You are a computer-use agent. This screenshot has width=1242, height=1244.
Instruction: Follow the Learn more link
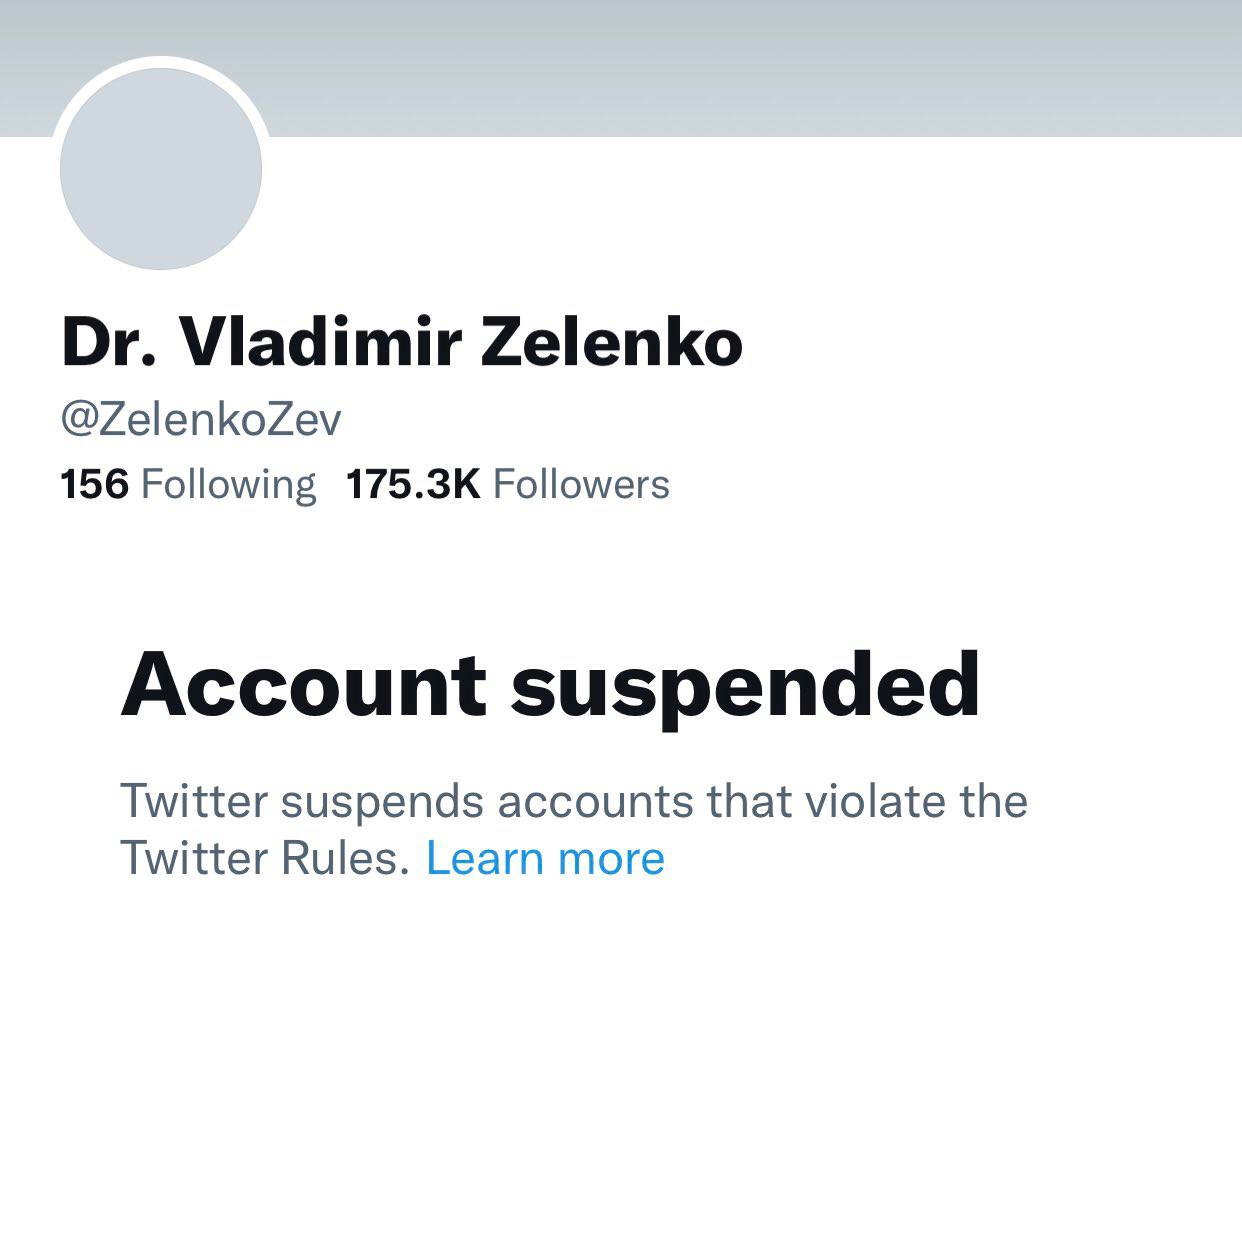pyautogui.click(x=545, y=858)
